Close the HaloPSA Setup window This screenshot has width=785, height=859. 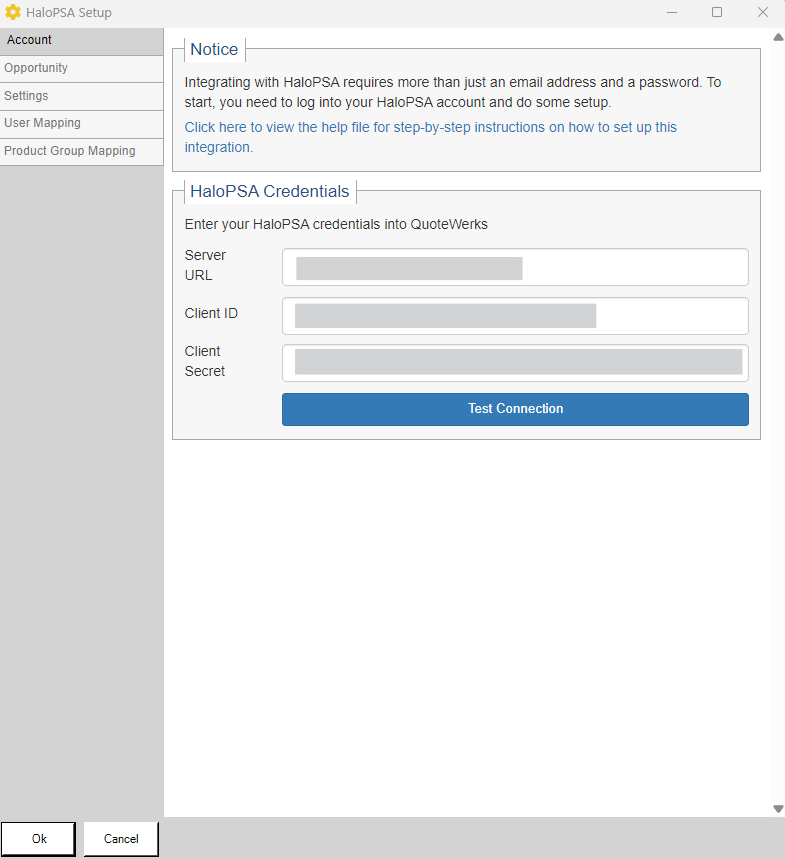click(x=762, y=13)
